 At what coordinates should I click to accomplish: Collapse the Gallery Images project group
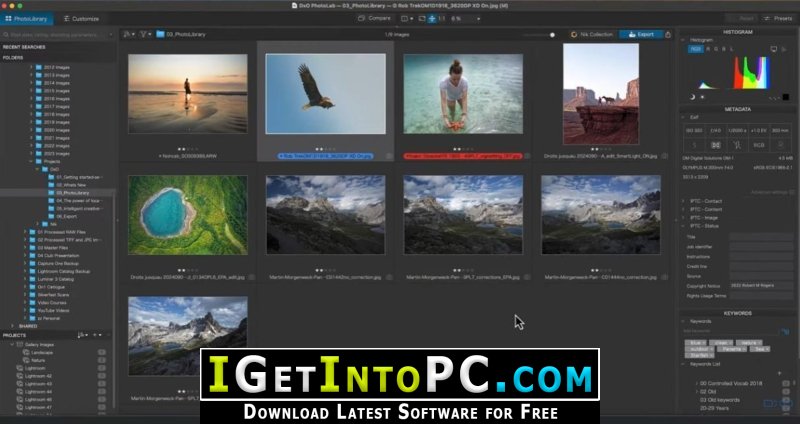(x=12, y=345)
